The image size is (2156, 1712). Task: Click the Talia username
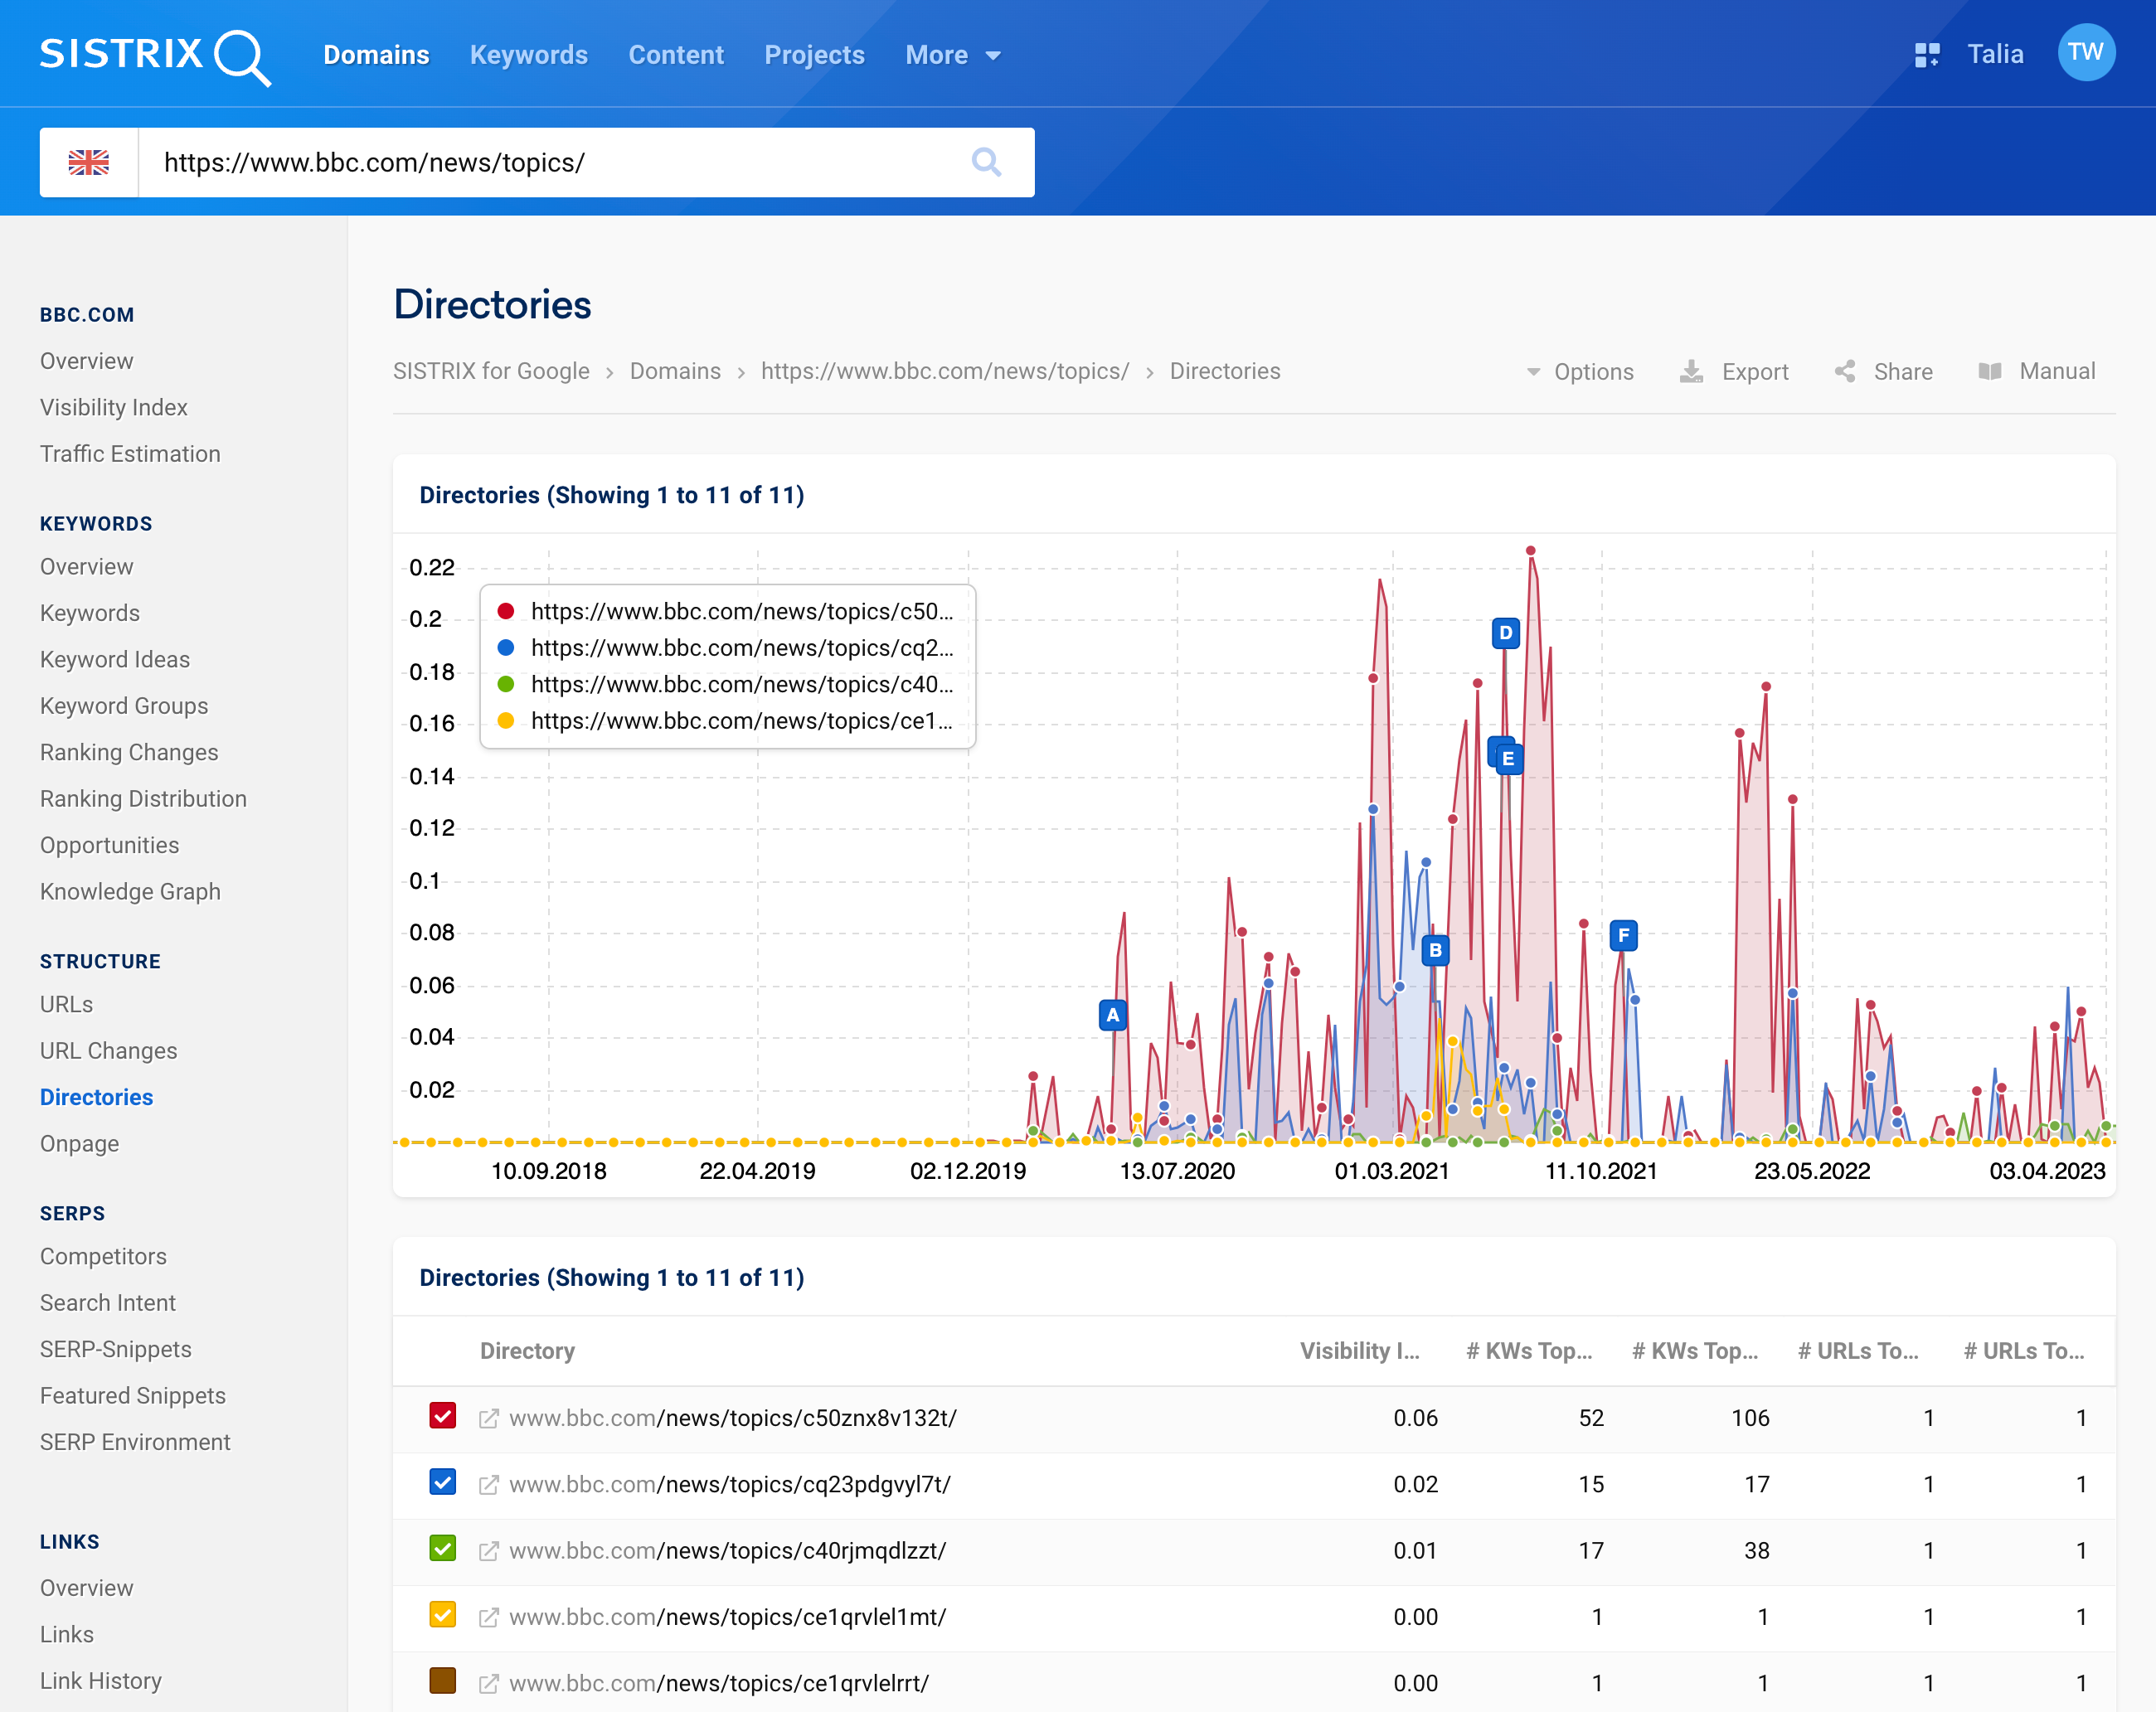pos(1995,54)
